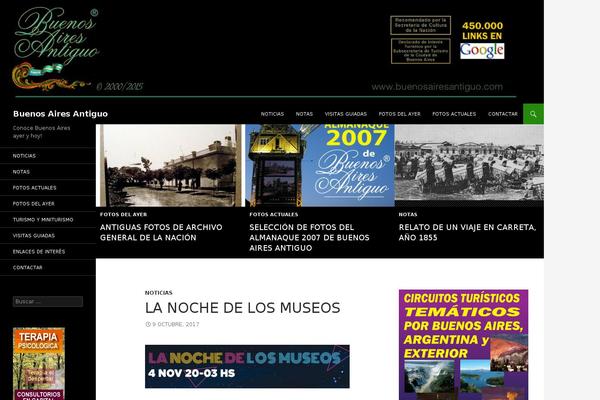
Task: Open Relato de un Viaje en Carreta article
Action: pos(467,232)
